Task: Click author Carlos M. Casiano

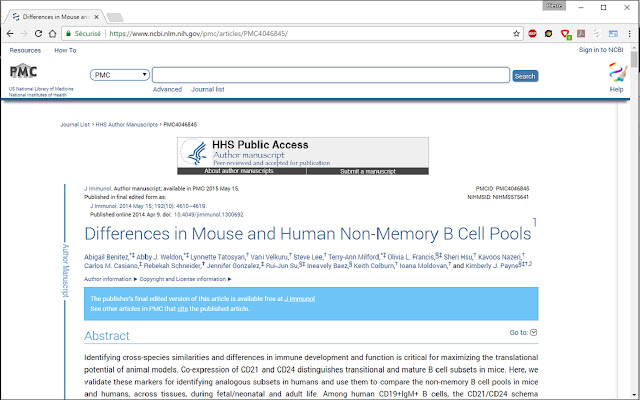Action: pyautogui.click(x=111, y=266)
